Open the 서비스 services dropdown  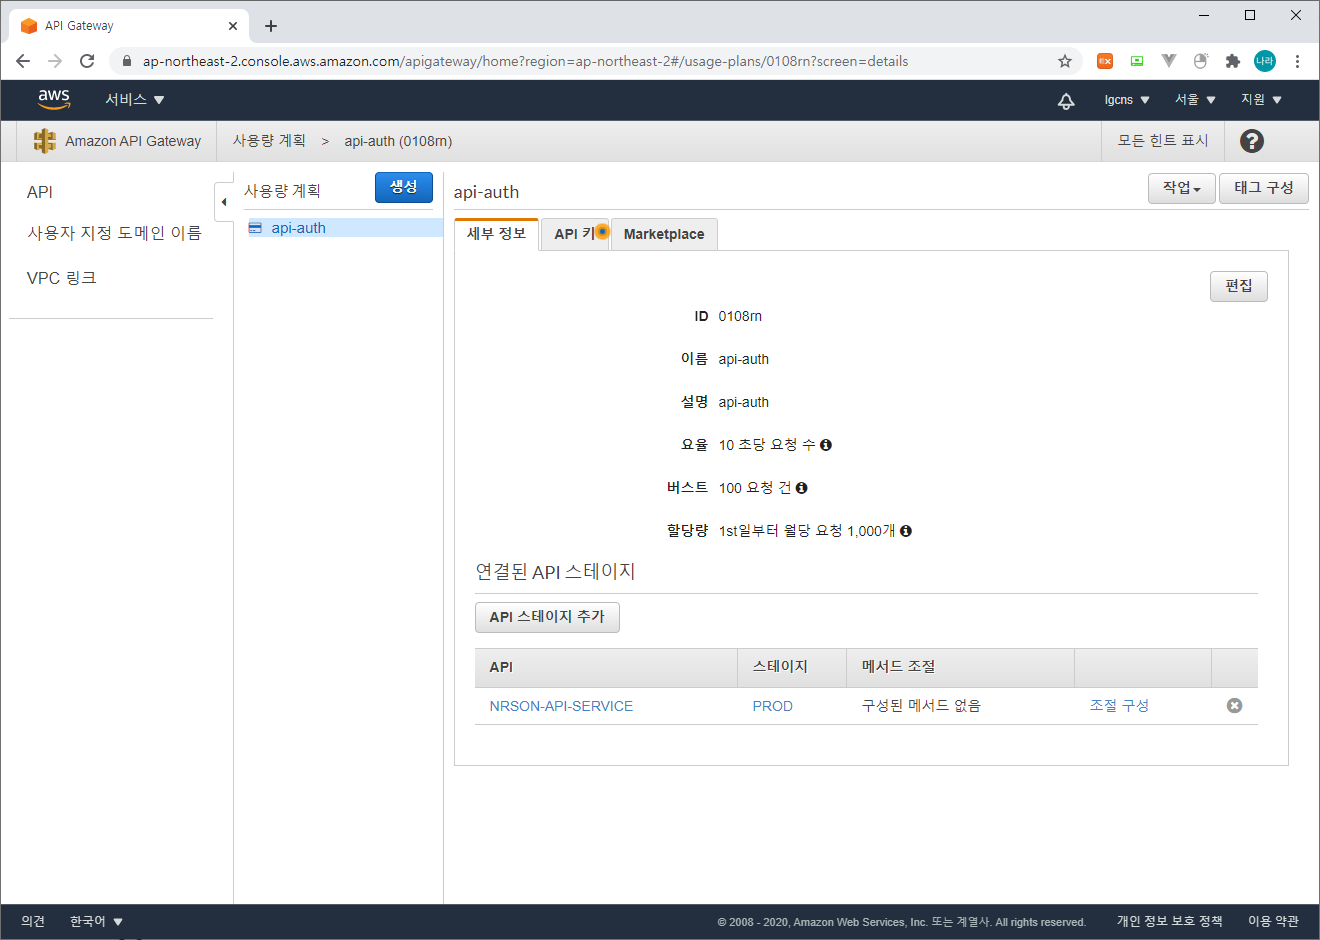[x=135, y=100]
